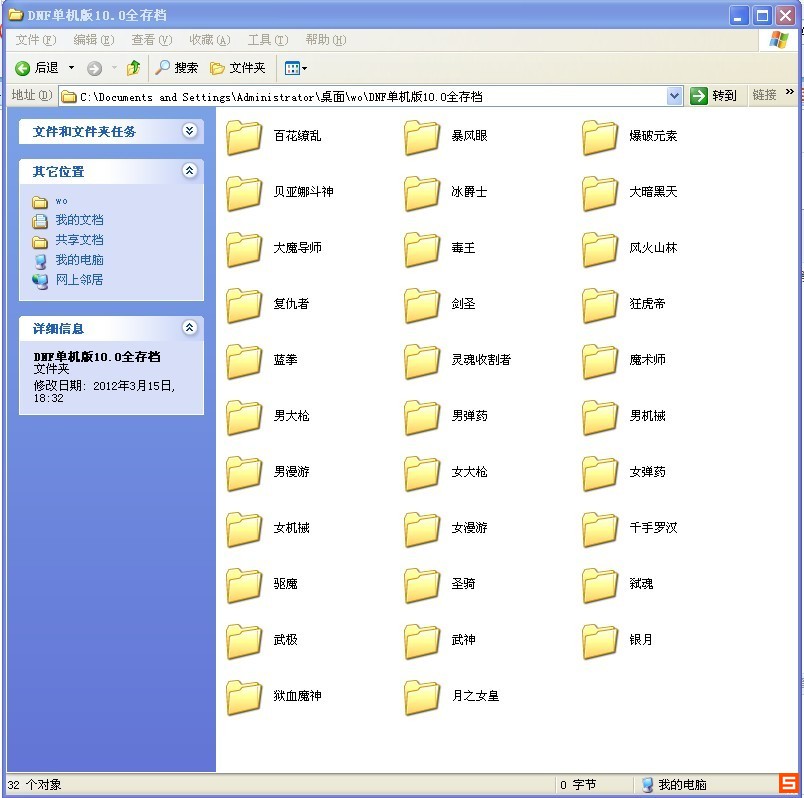Expand the address bar dropdown arrow

pyautogui.click(x=674, y=95)
